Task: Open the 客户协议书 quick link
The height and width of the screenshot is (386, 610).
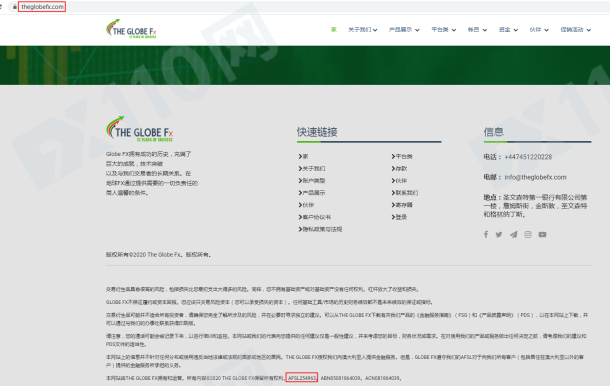Action: [x=315, y=217]
